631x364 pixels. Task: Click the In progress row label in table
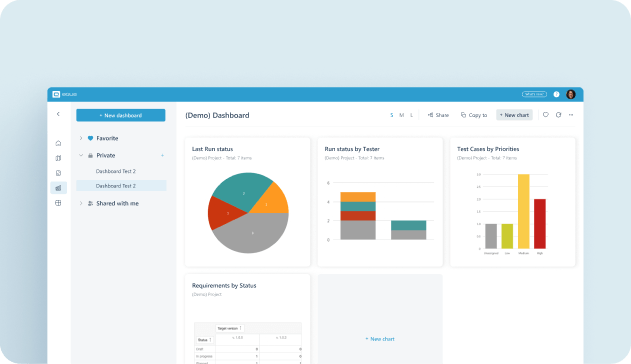pos(204,356)
